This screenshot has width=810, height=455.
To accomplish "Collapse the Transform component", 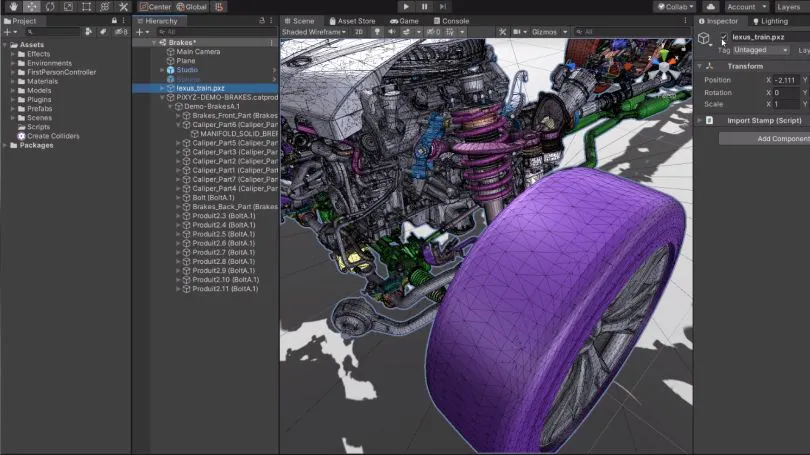I will [699, 66].
